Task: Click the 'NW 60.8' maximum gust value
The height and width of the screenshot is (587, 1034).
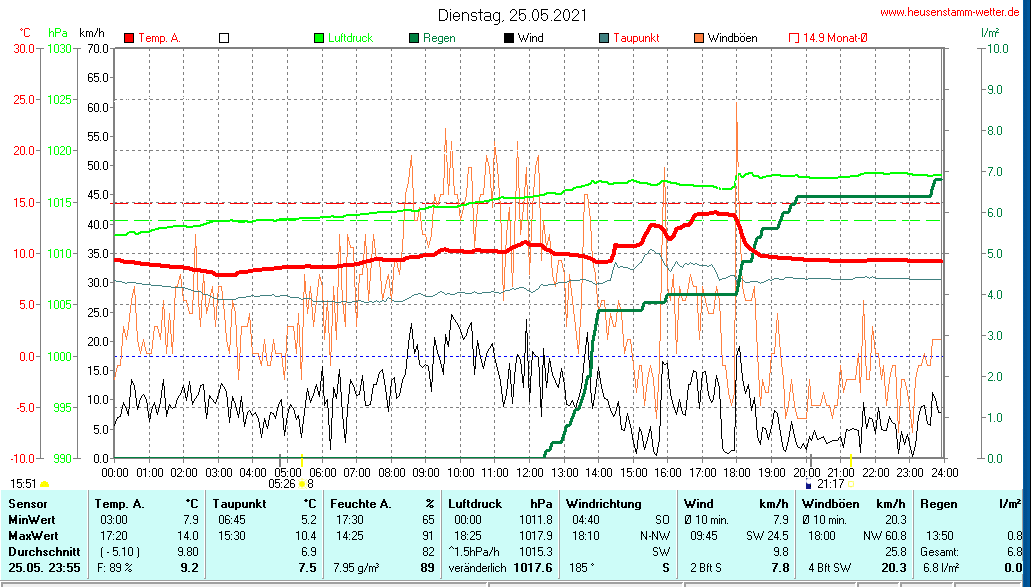Action: [884, 536]
